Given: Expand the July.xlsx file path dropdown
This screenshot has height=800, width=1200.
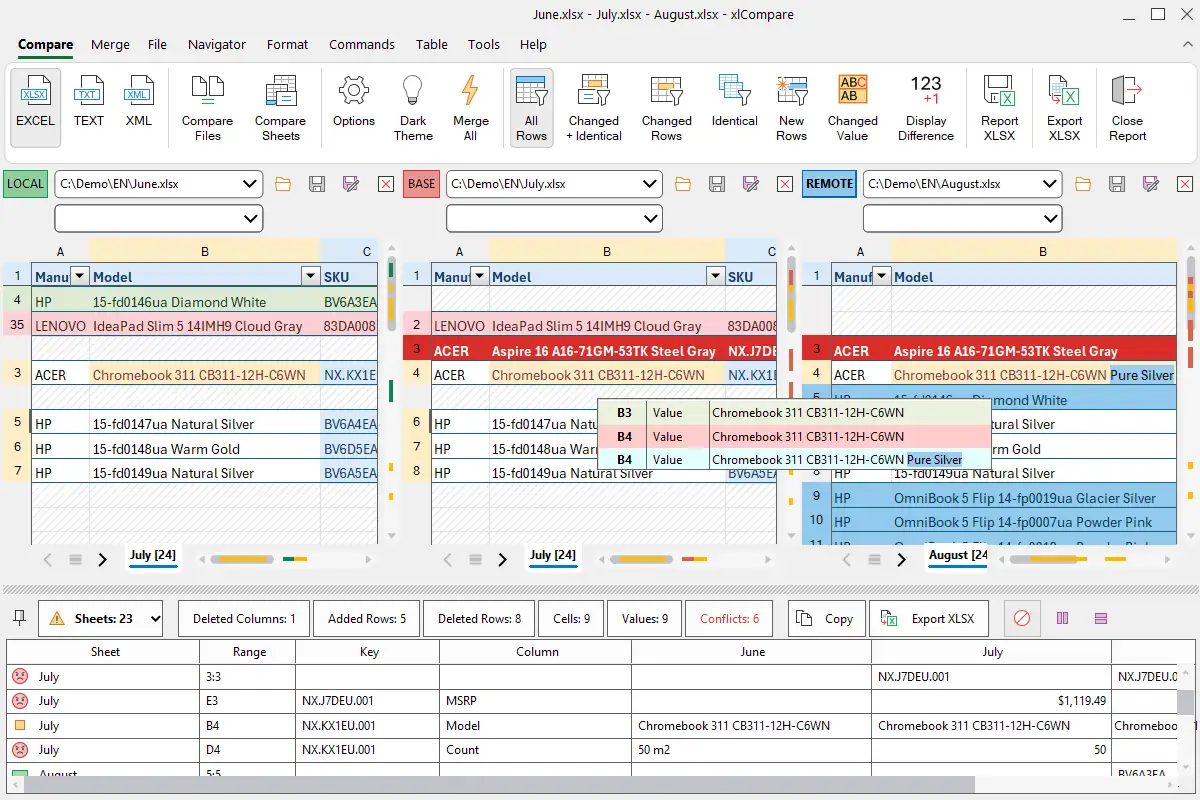Looking at the screenshot, I should [x=649, y=184].
